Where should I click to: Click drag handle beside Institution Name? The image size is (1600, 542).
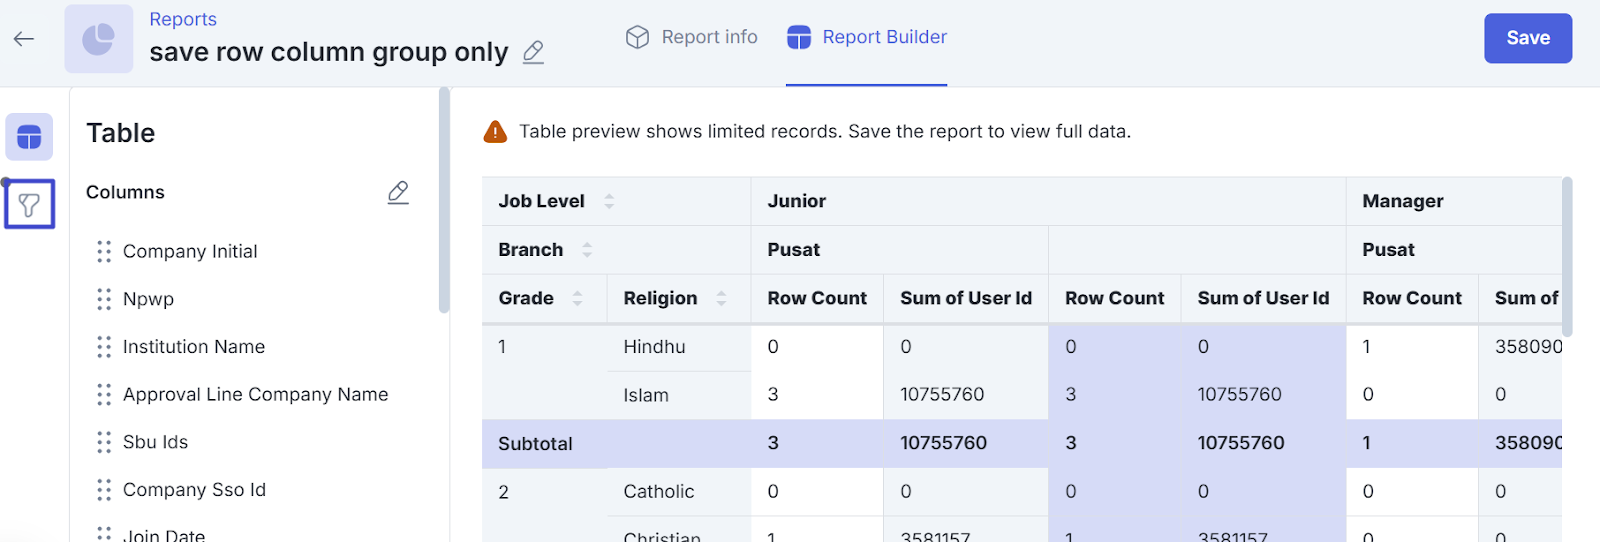104,347
